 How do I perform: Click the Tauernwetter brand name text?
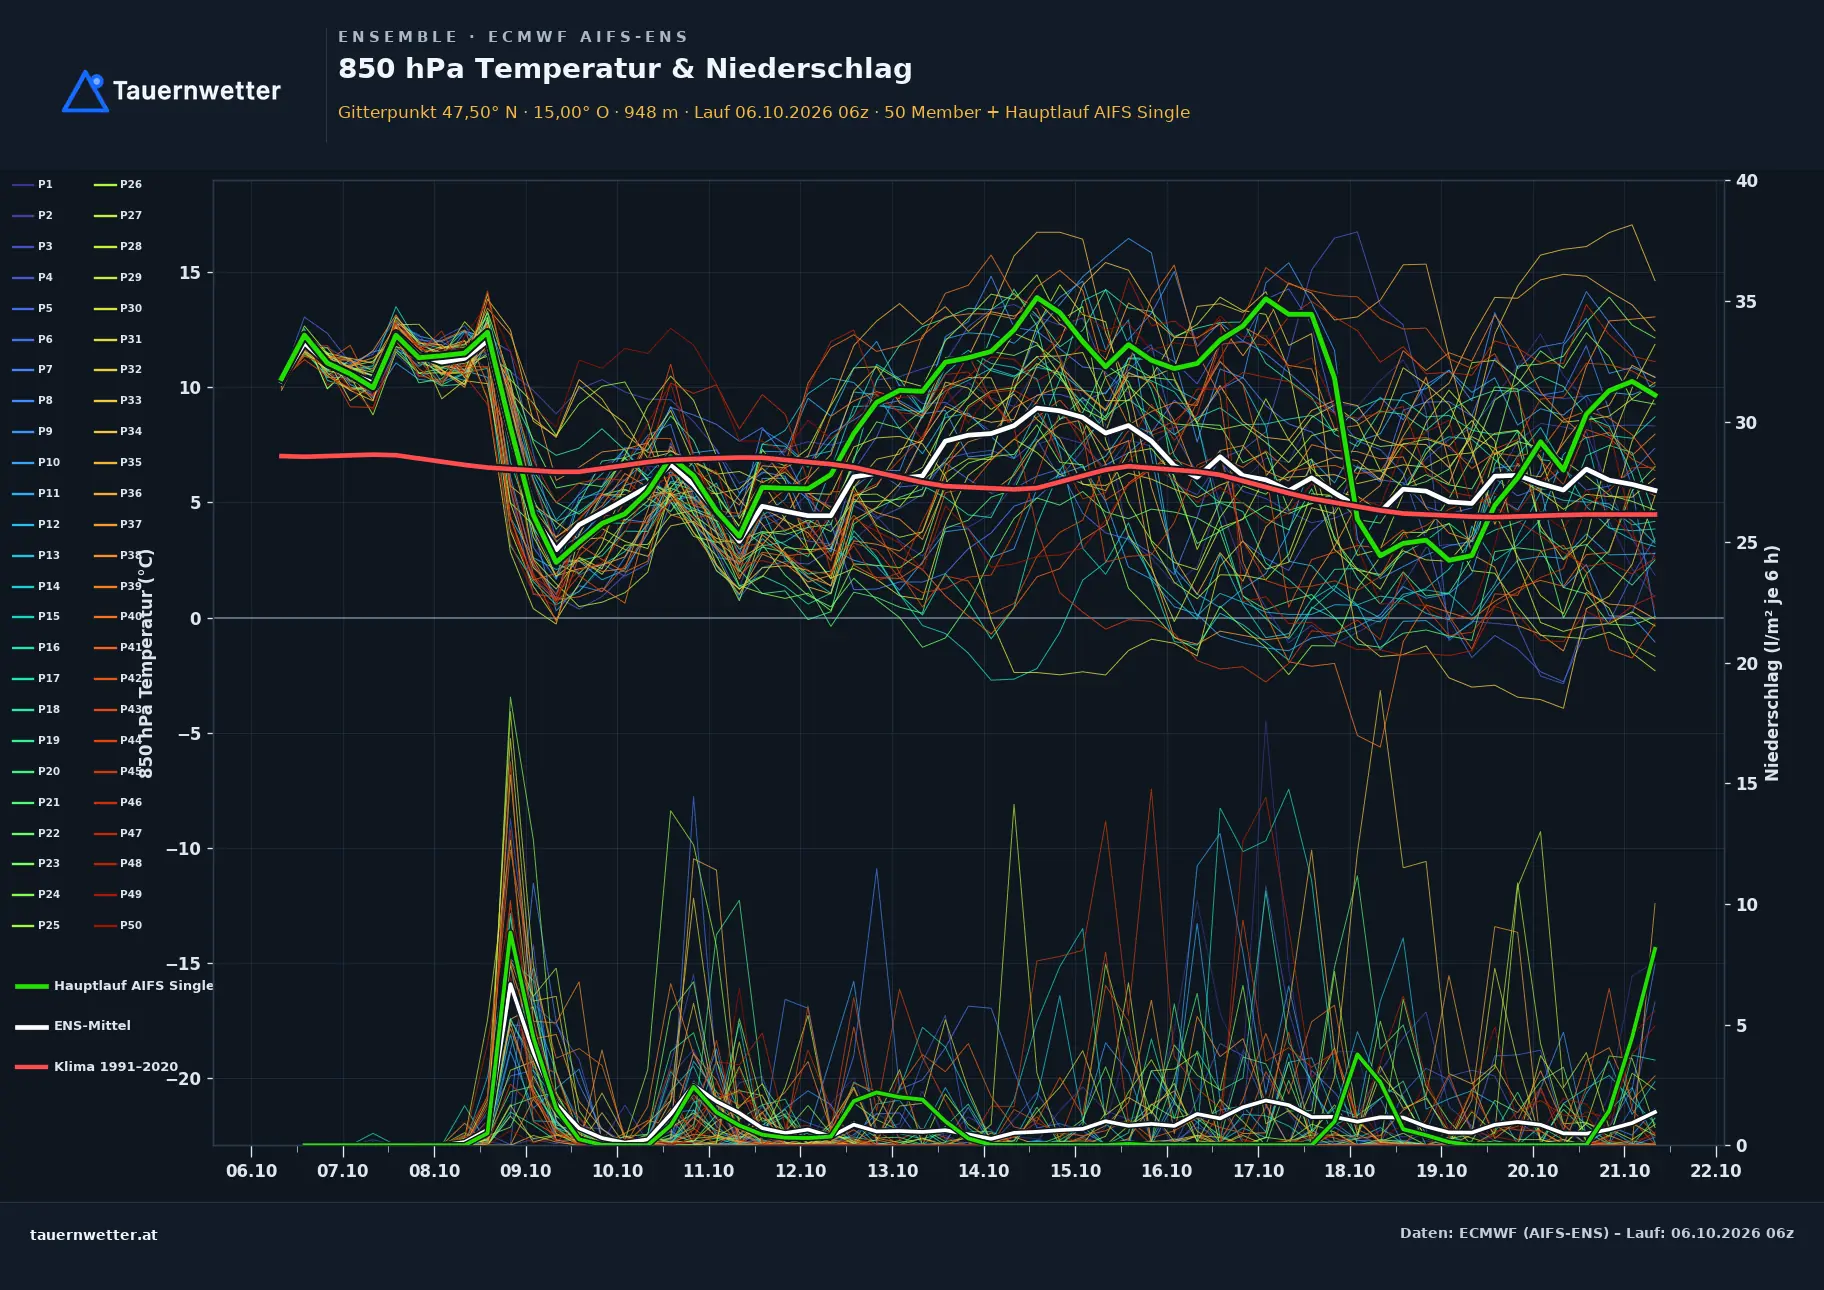[197, 91]
